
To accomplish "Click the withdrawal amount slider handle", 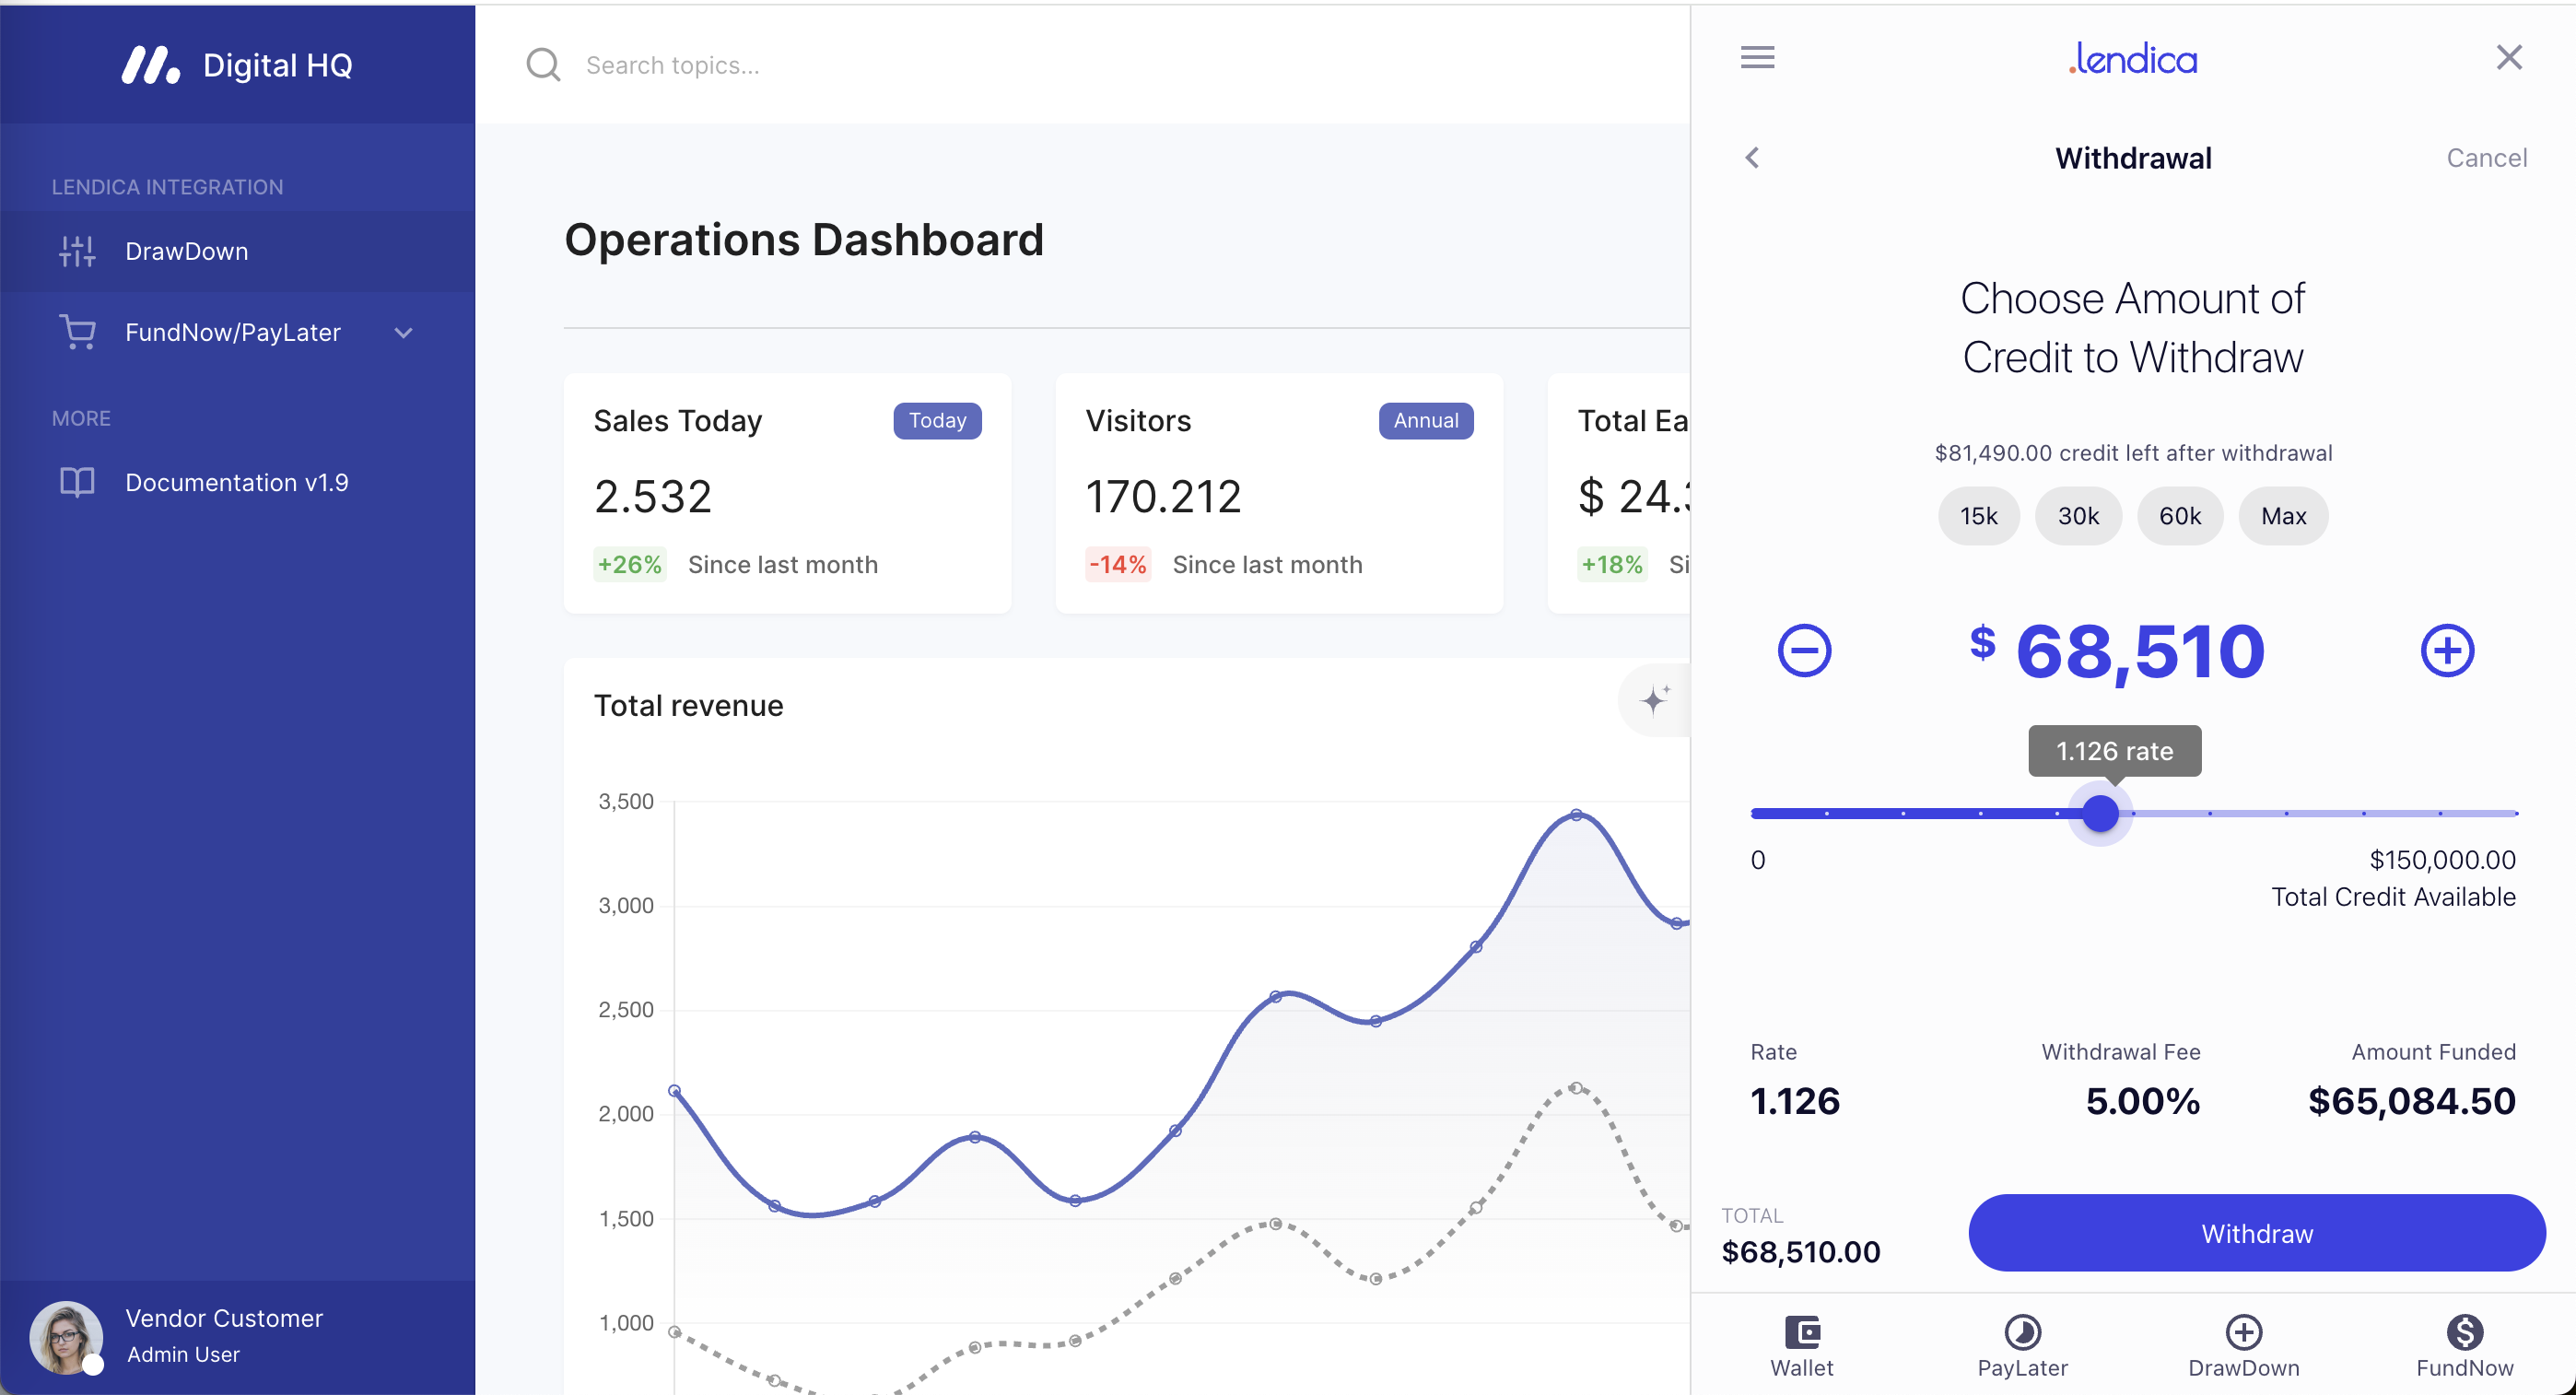I will pos(2100,813).
